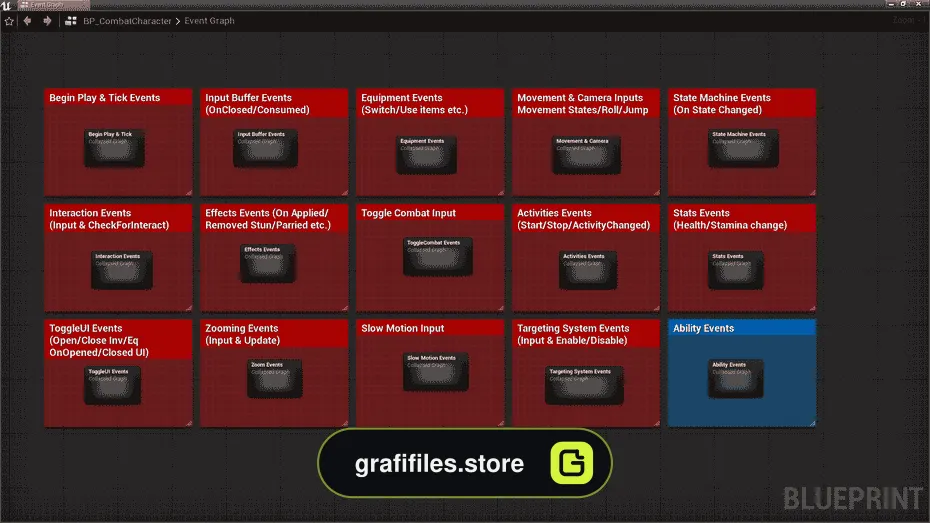Open BP_CombatCharacter breadcrumb link
The height and width of the screenshot is (523, 930).
click(x=127, y=21)
